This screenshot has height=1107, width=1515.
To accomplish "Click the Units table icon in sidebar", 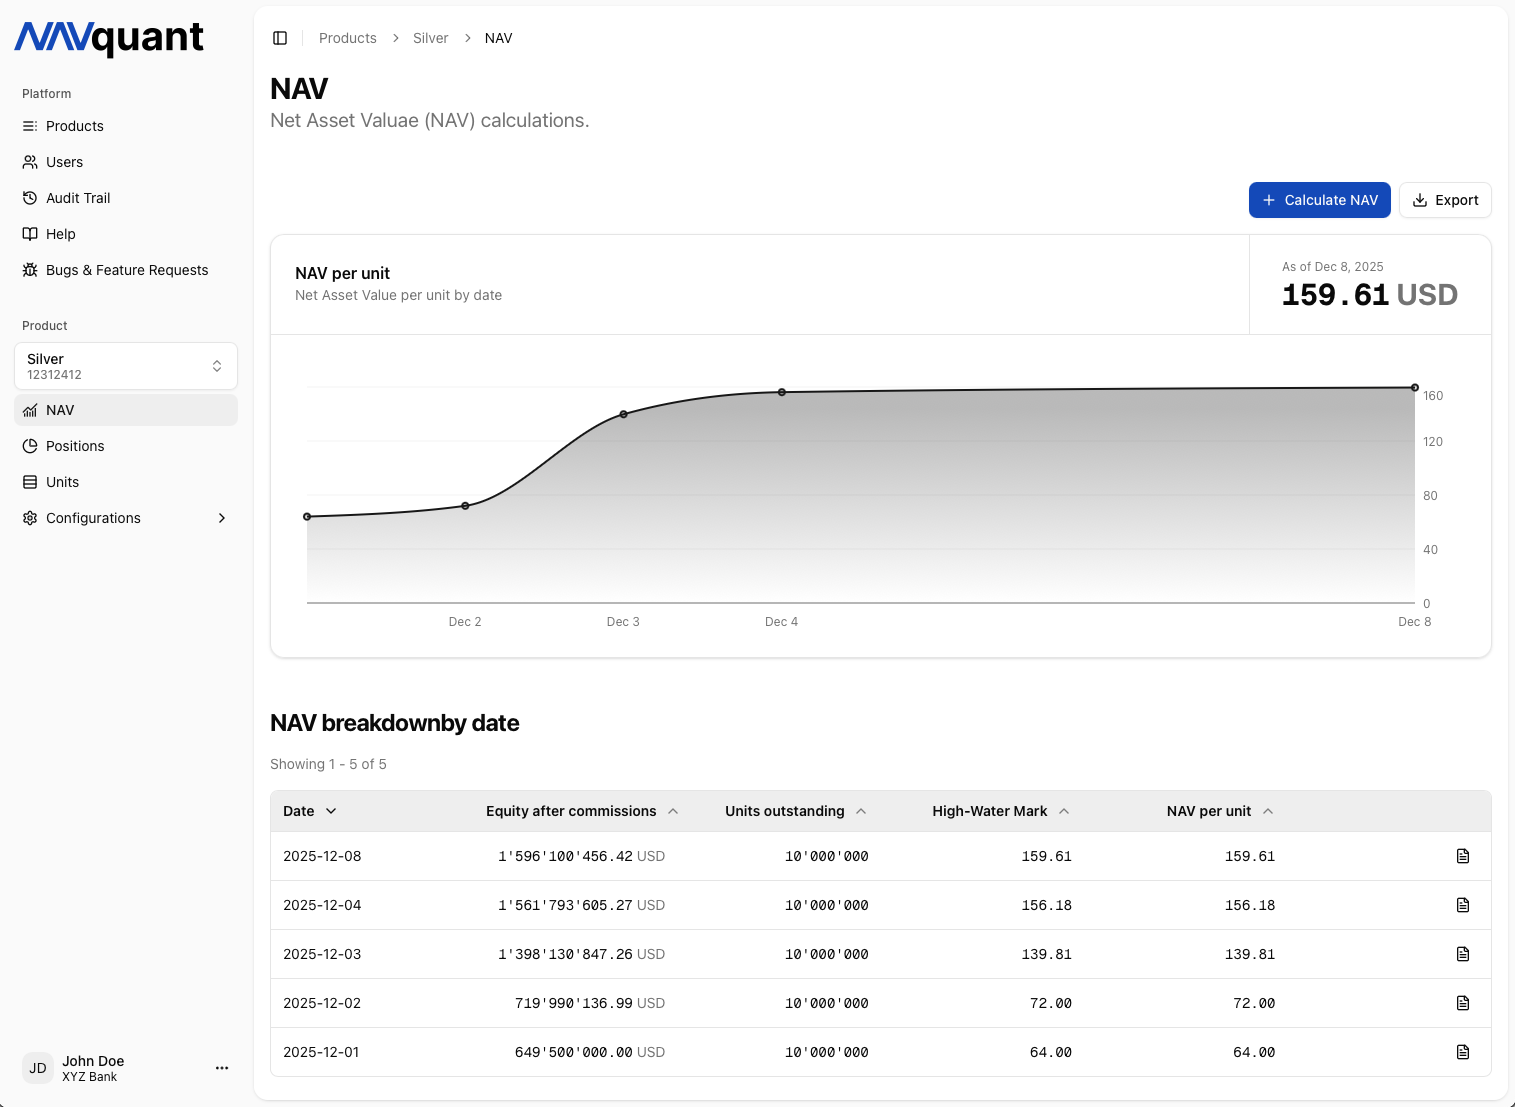I will (30, 482).
